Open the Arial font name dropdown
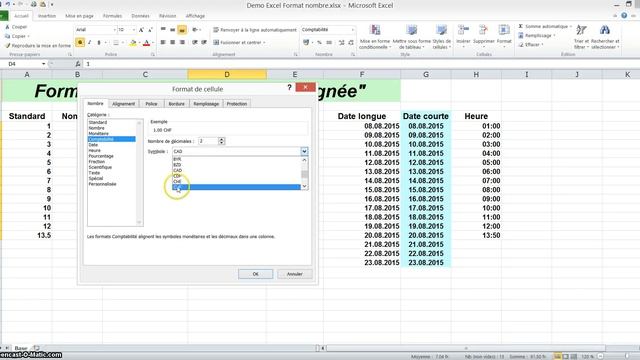The height and width of the screenshot is (360, 640). tap(114, 30)
